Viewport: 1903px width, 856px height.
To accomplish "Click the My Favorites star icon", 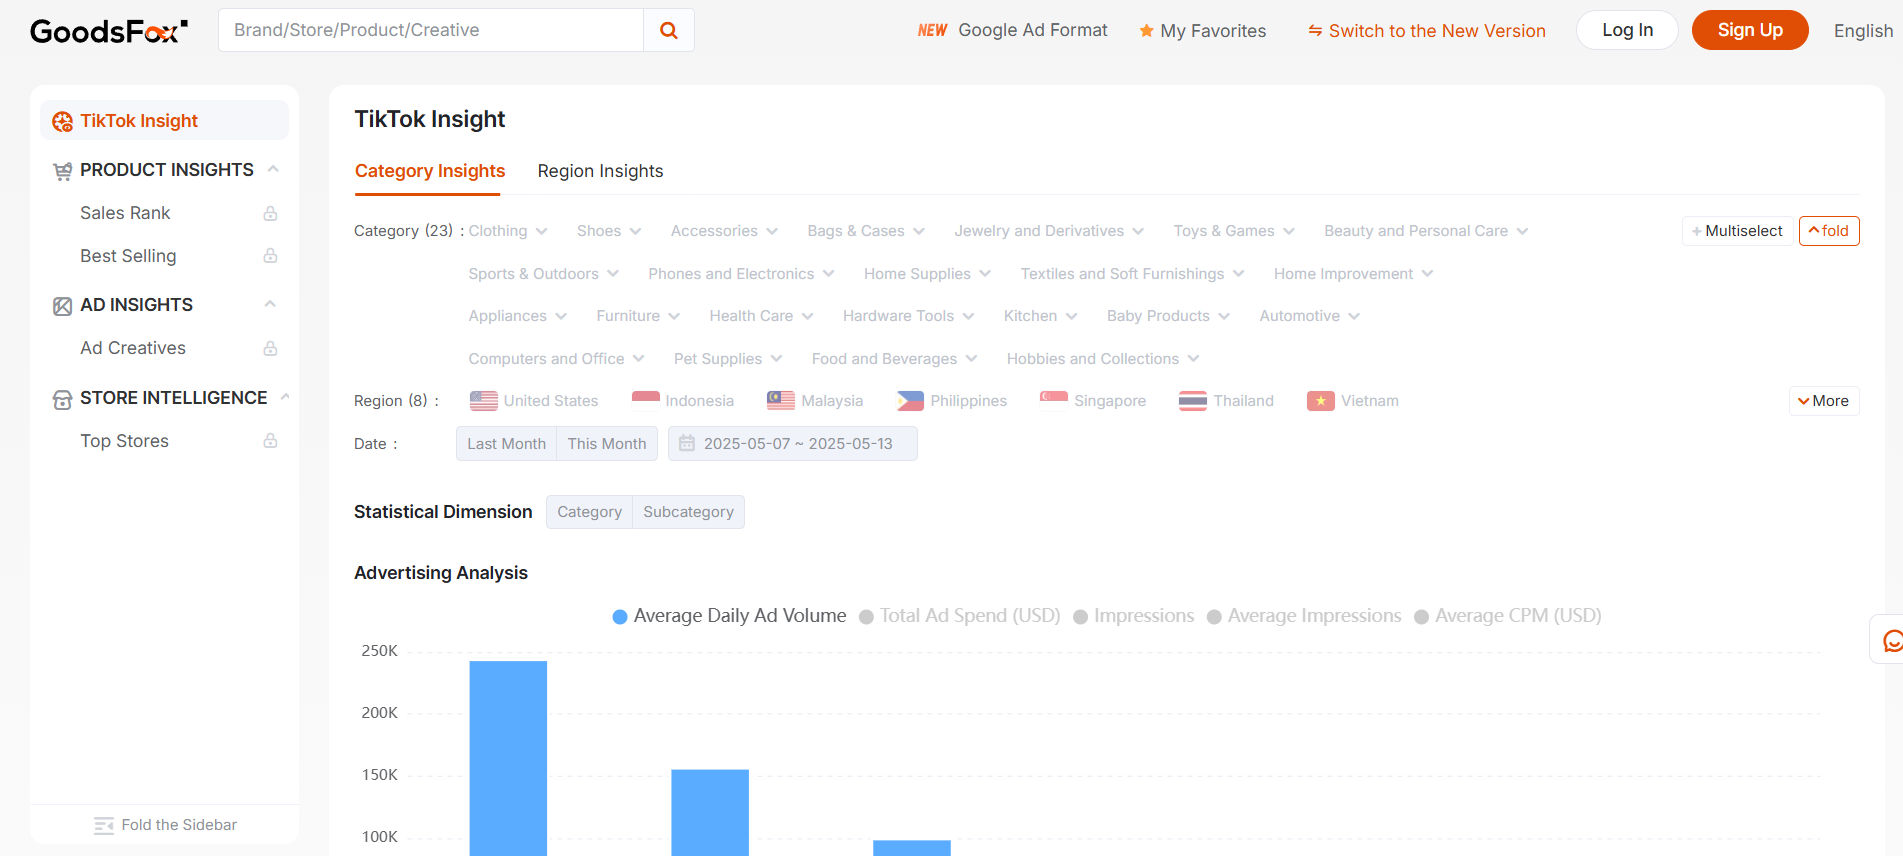I will click(x=1147, y=31).
